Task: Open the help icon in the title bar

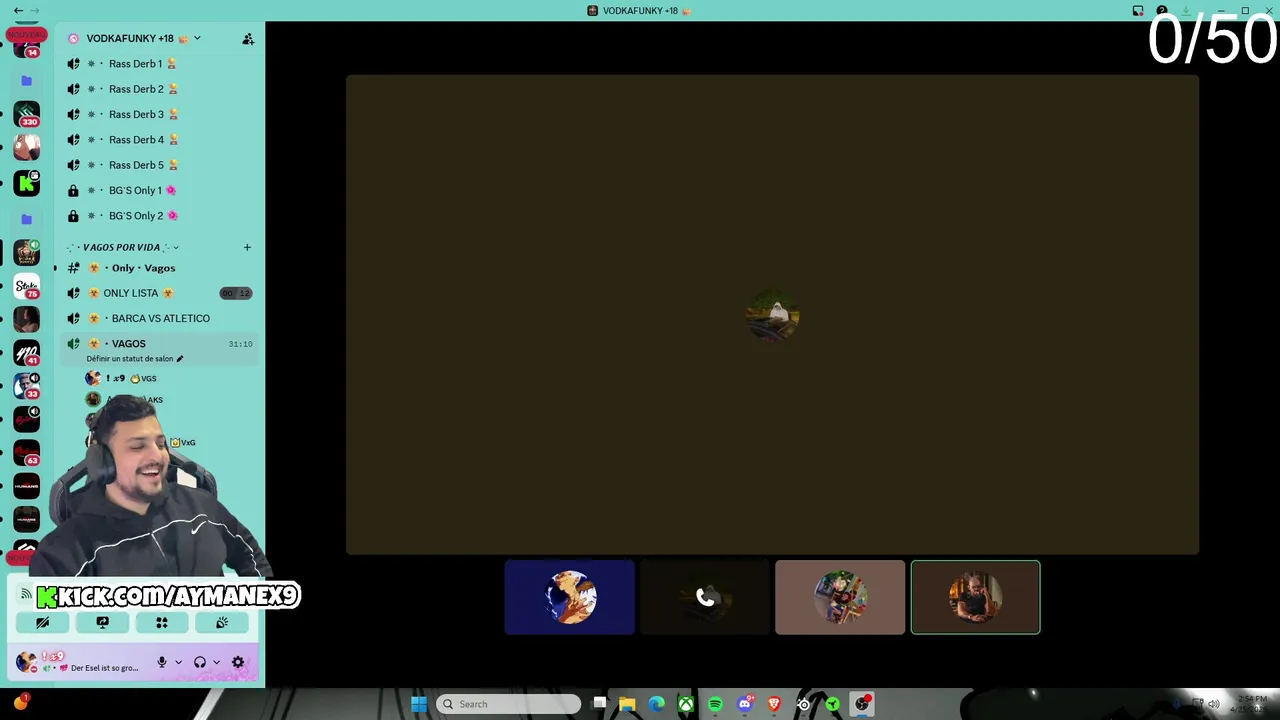Action: click(x=1162, y=10)
